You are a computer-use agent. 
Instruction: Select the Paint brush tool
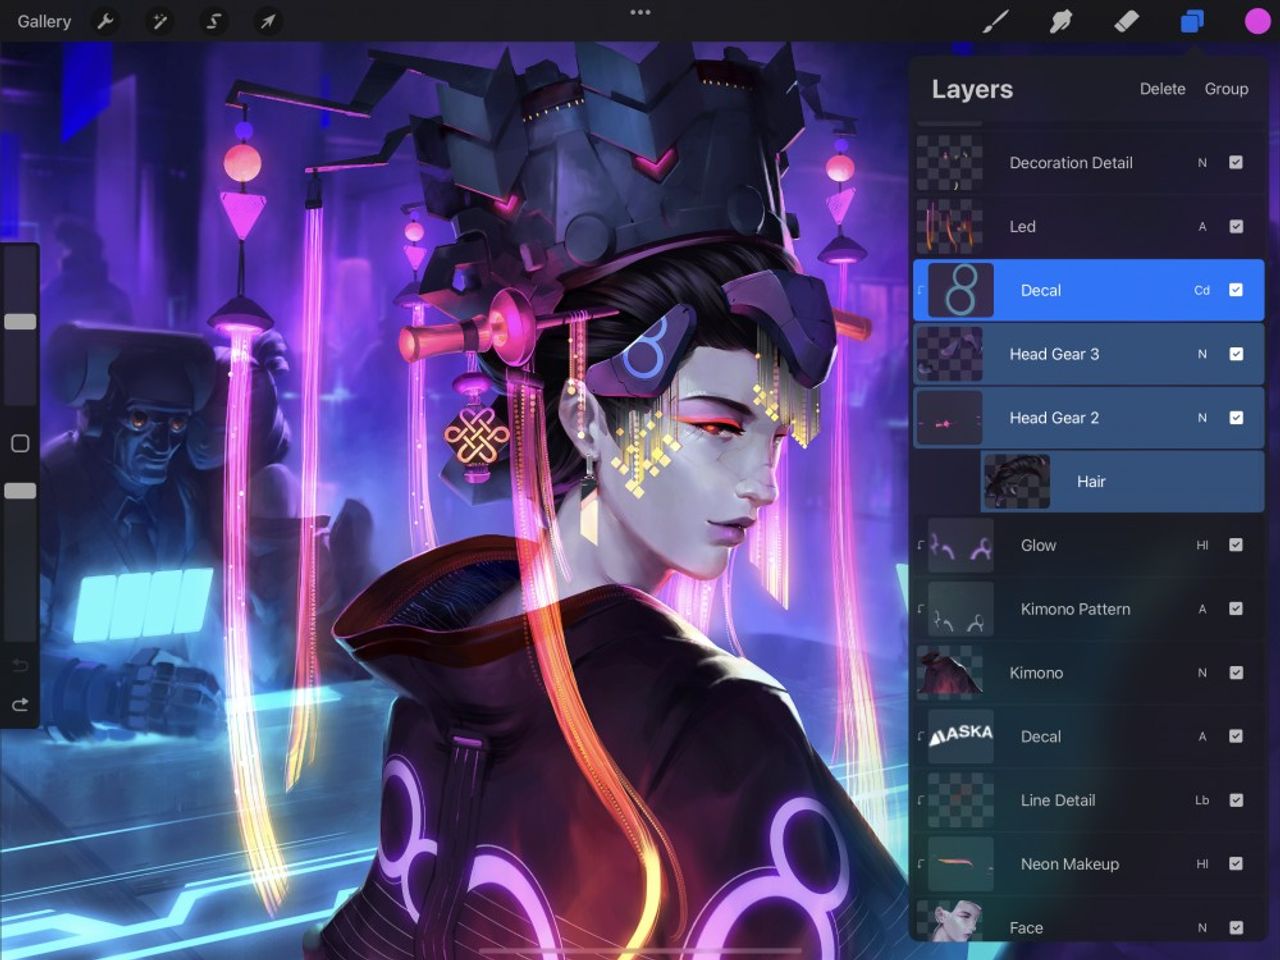[995, 21]
